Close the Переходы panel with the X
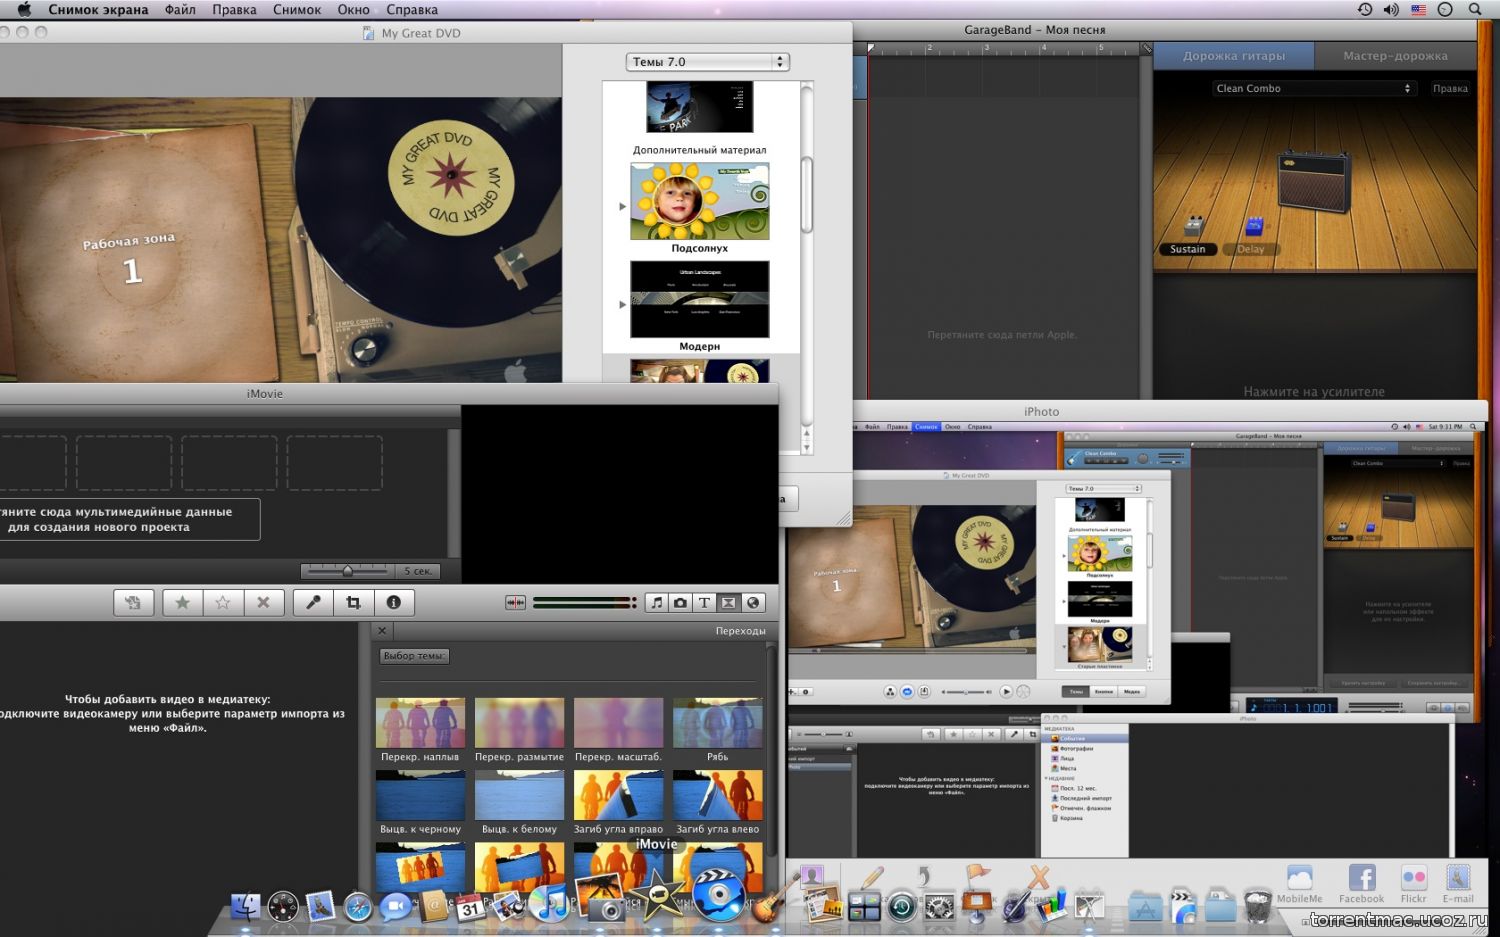The height and width of the screenshot is (937, 1500). [382, 631]
